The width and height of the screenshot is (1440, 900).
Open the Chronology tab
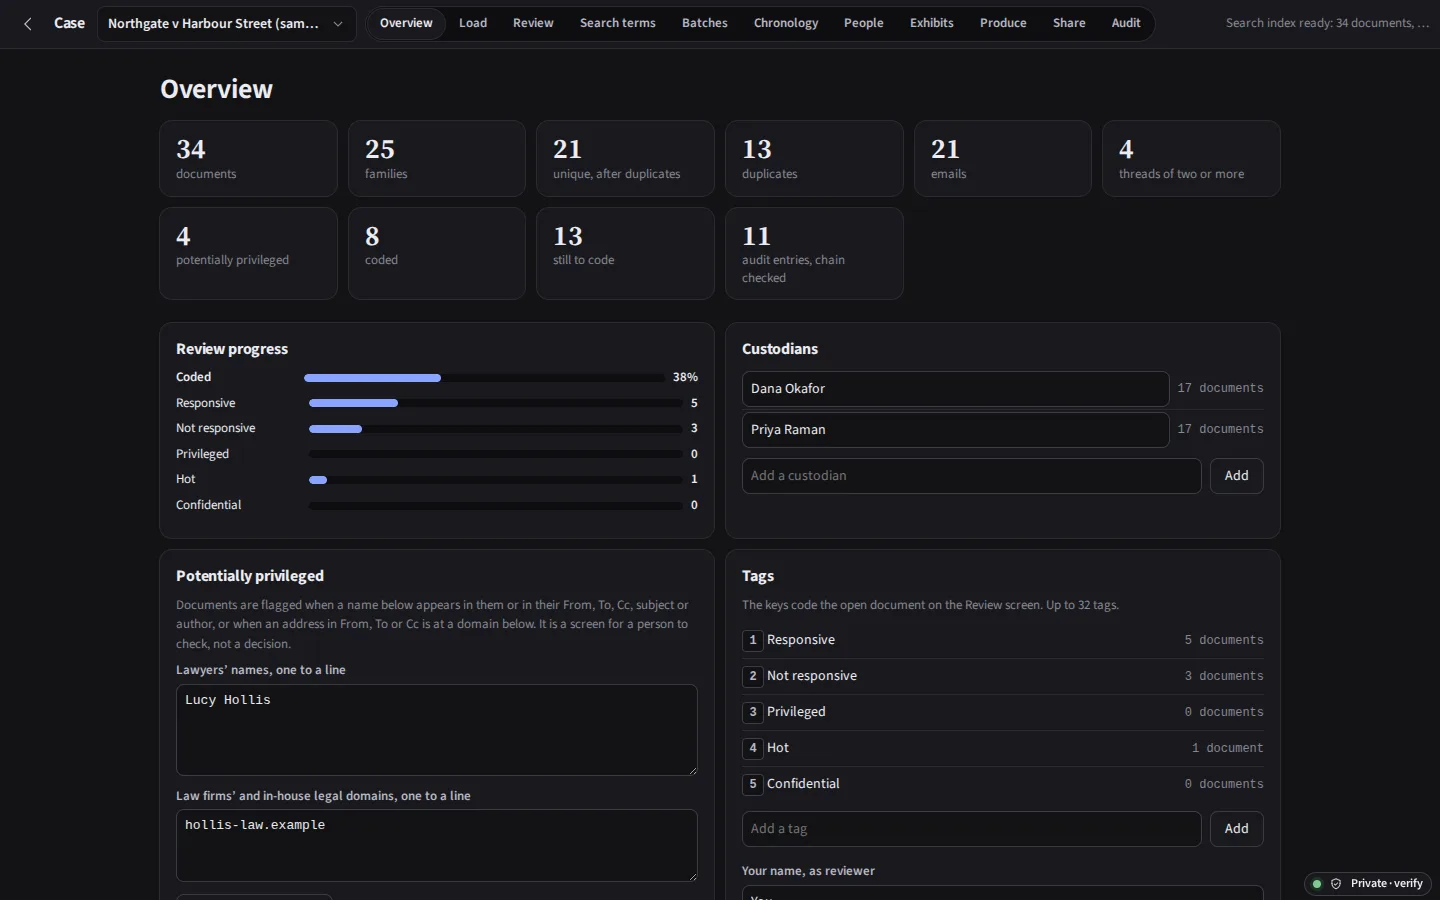pos(786,23)
